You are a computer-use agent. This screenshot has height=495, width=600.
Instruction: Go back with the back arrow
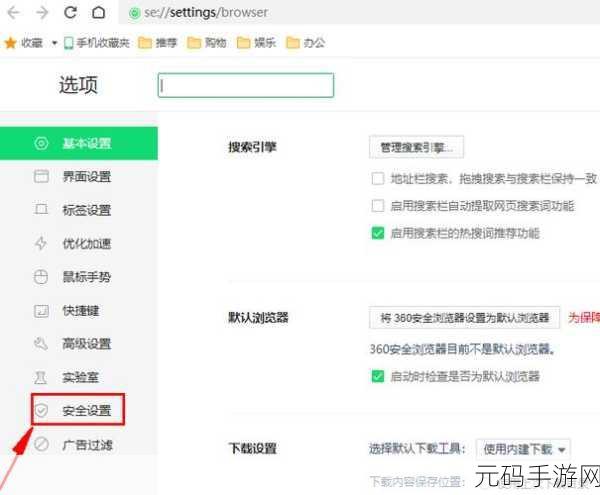pos(14,13)
